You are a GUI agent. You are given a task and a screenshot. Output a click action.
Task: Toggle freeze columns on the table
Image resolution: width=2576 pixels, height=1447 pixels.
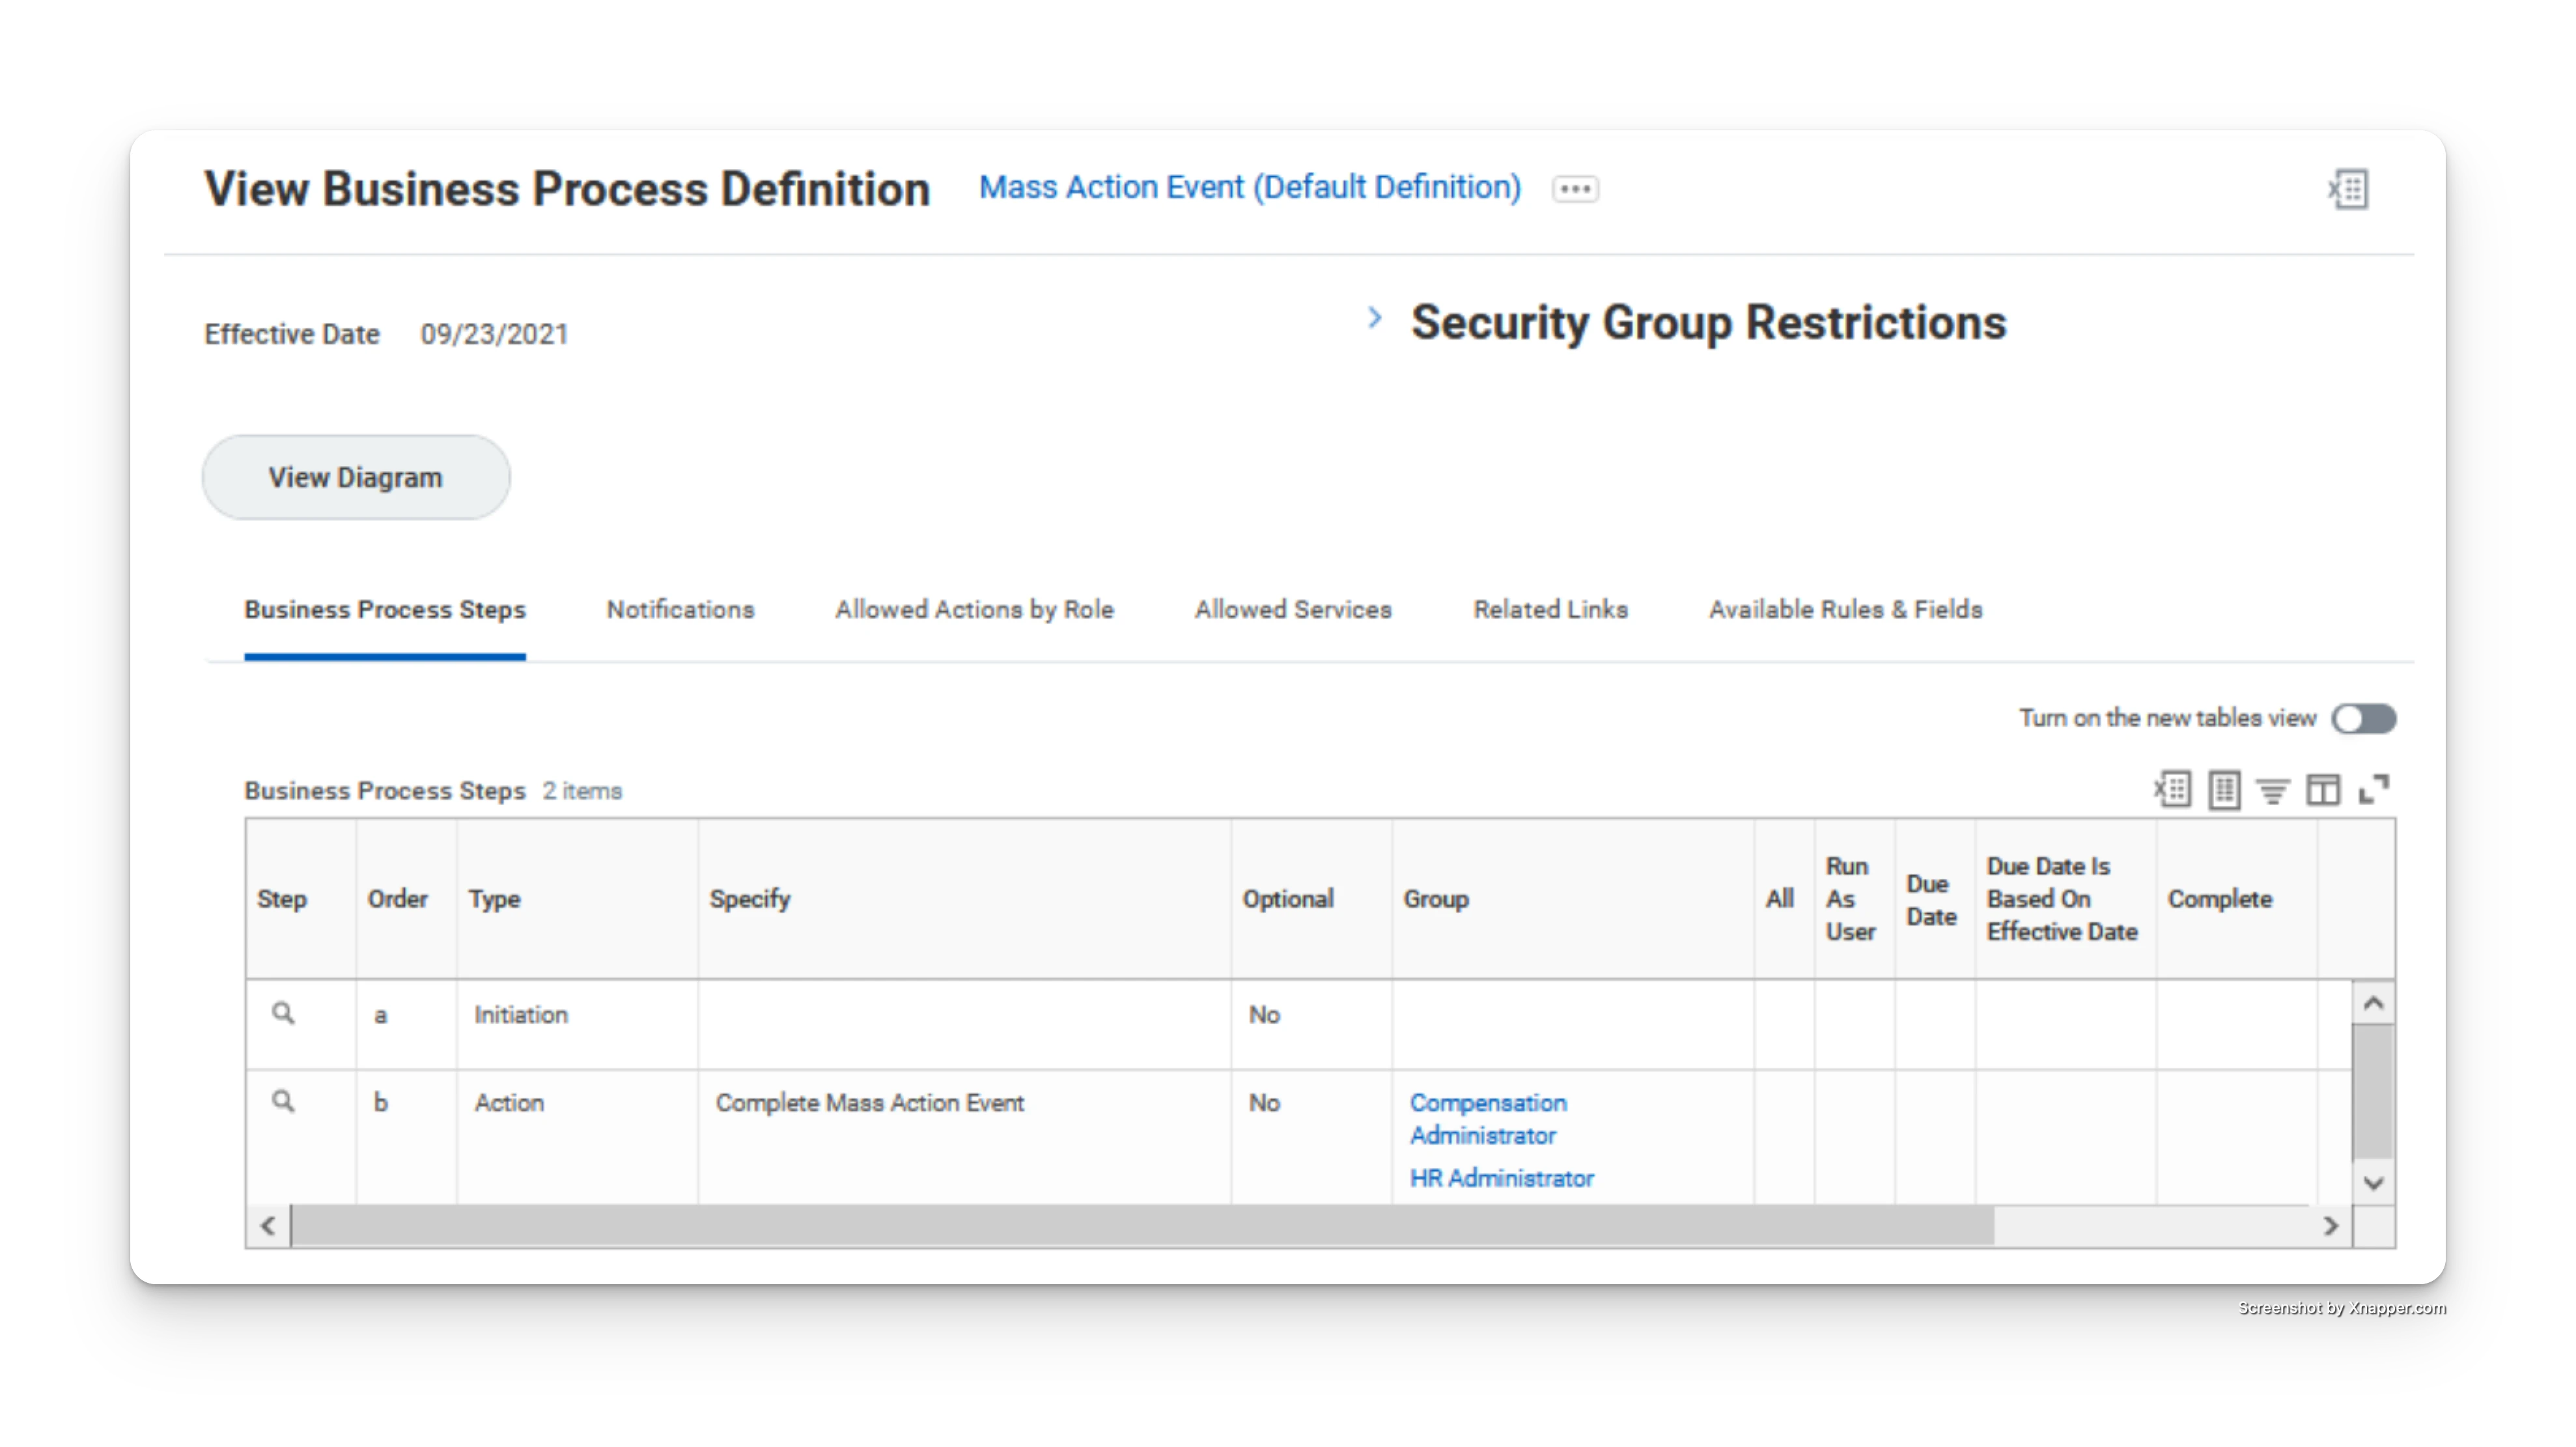click(2325, 789)
